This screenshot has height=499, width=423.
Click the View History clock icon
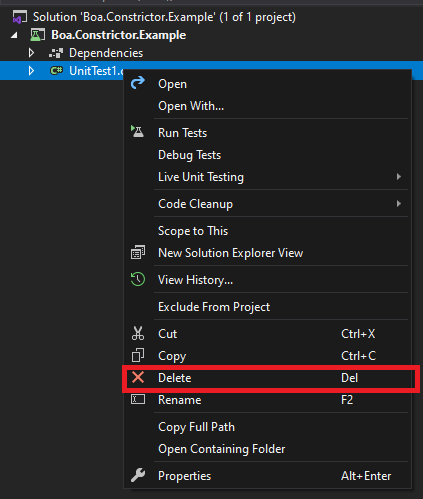click(x=138, y=279)
